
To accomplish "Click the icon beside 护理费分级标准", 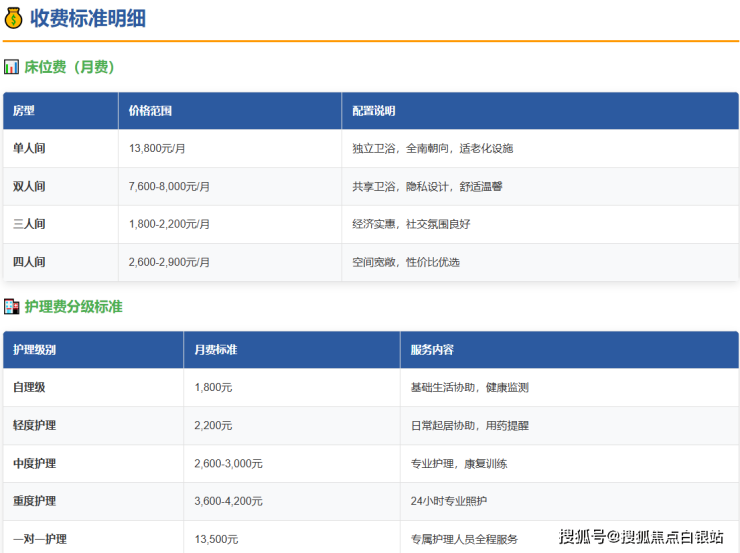I will [11, 307].
